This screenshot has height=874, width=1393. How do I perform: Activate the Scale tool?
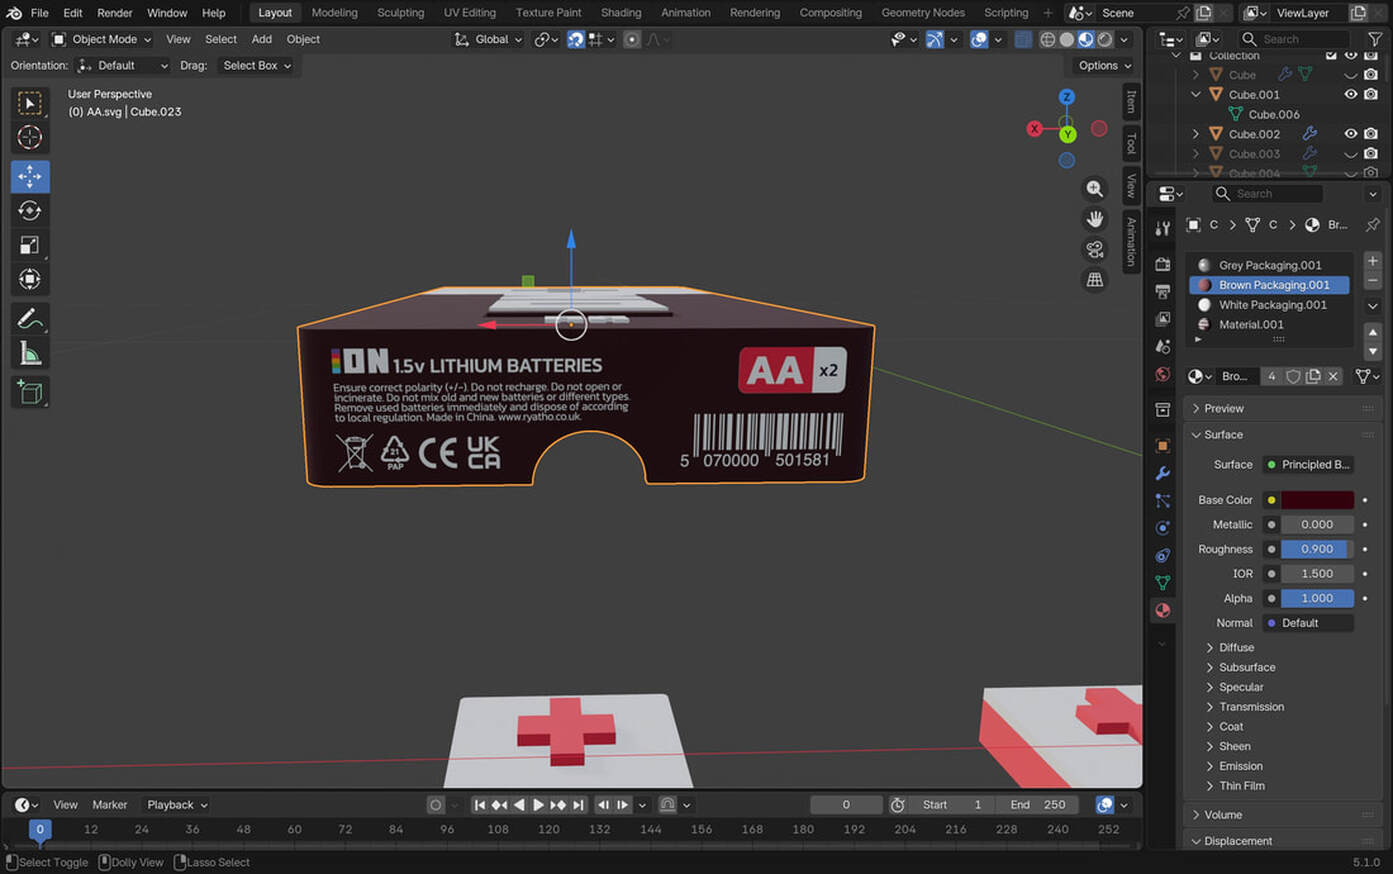pyautogui.click(x=30, y=245)
